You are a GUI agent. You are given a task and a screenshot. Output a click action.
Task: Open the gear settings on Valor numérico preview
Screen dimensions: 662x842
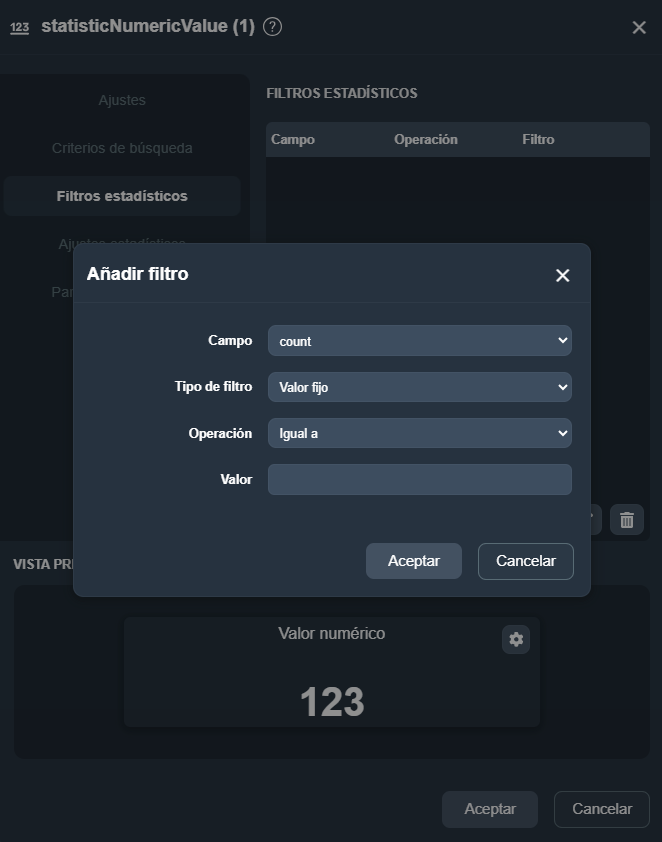tap(516, 639)
